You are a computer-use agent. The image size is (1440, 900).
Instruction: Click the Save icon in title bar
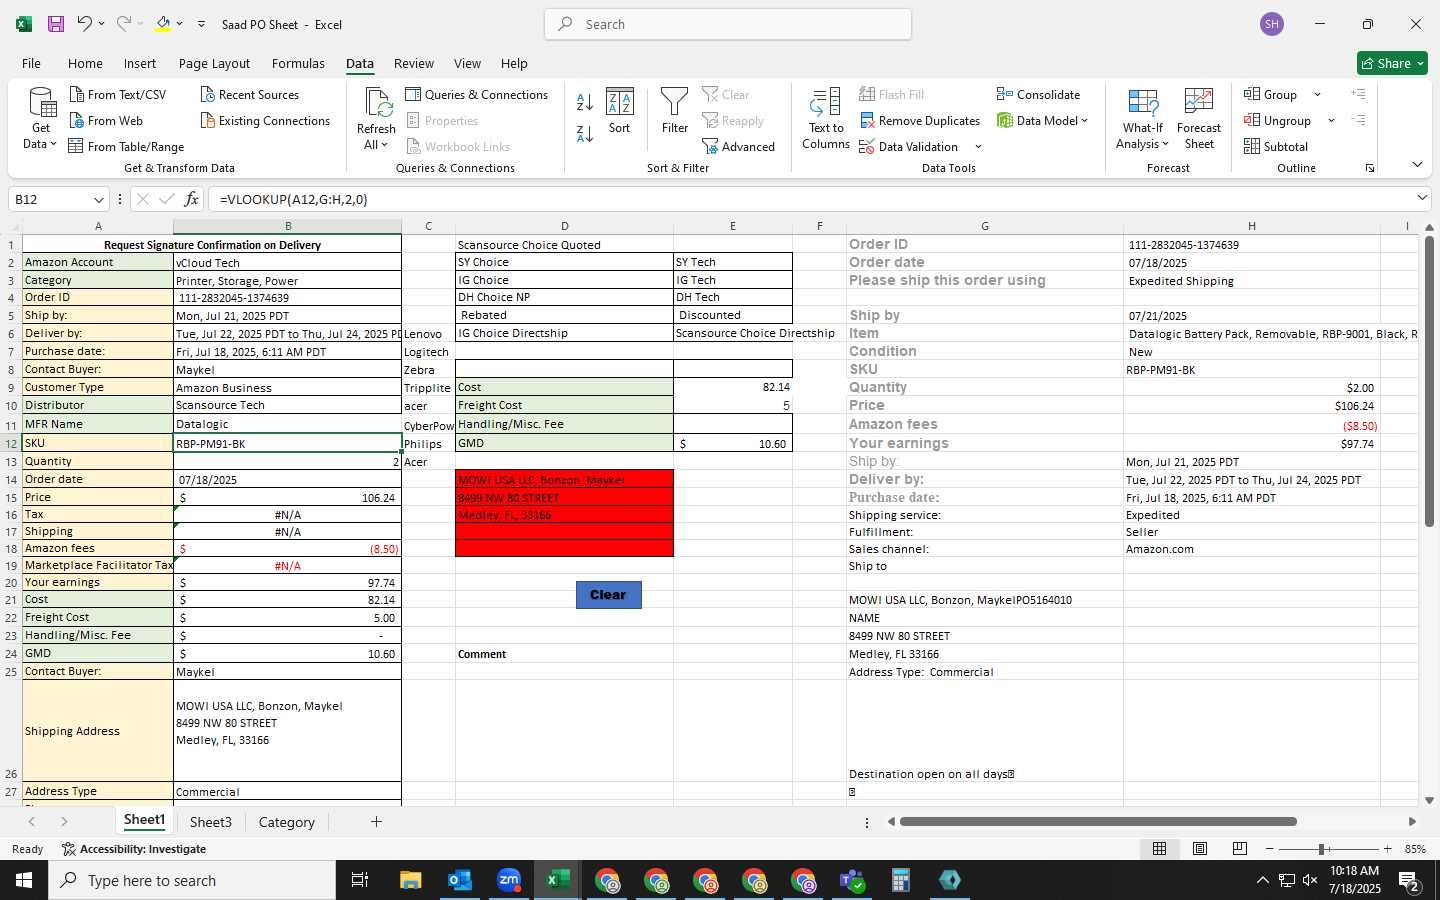point(56,24)
